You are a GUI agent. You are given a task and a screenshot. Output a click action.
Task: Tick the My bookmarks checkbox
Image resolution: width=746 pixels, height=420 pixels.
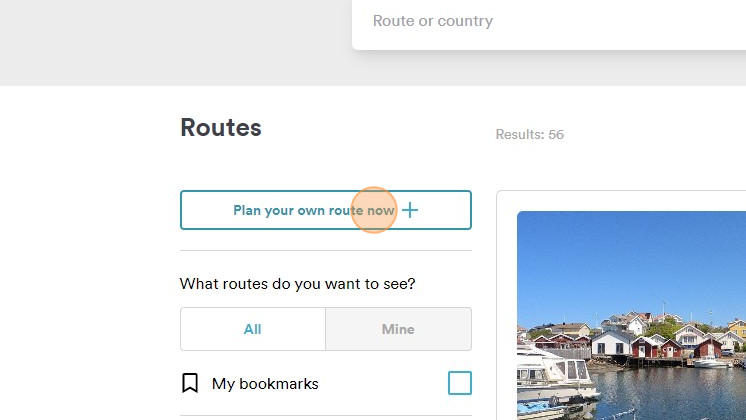coord(459,383)
